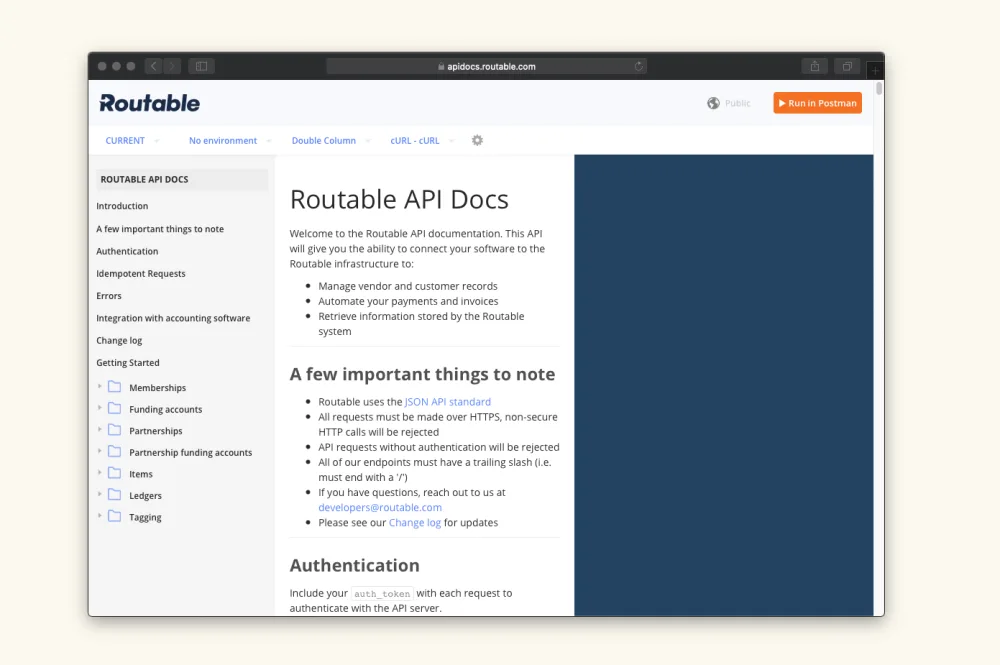Click the Public visibility label
The width and height of the screenshot is (1000, 665).
tap(737, 103)
